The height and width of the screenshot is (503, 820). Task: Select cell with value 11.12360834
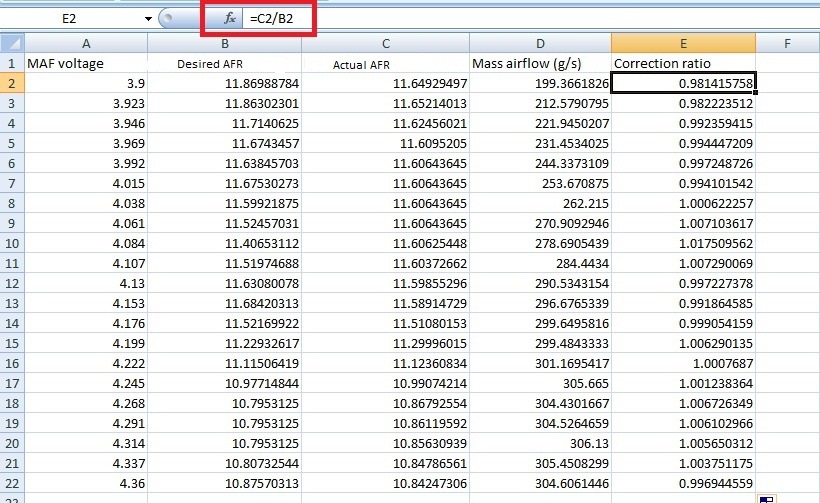tap(385, 363)
